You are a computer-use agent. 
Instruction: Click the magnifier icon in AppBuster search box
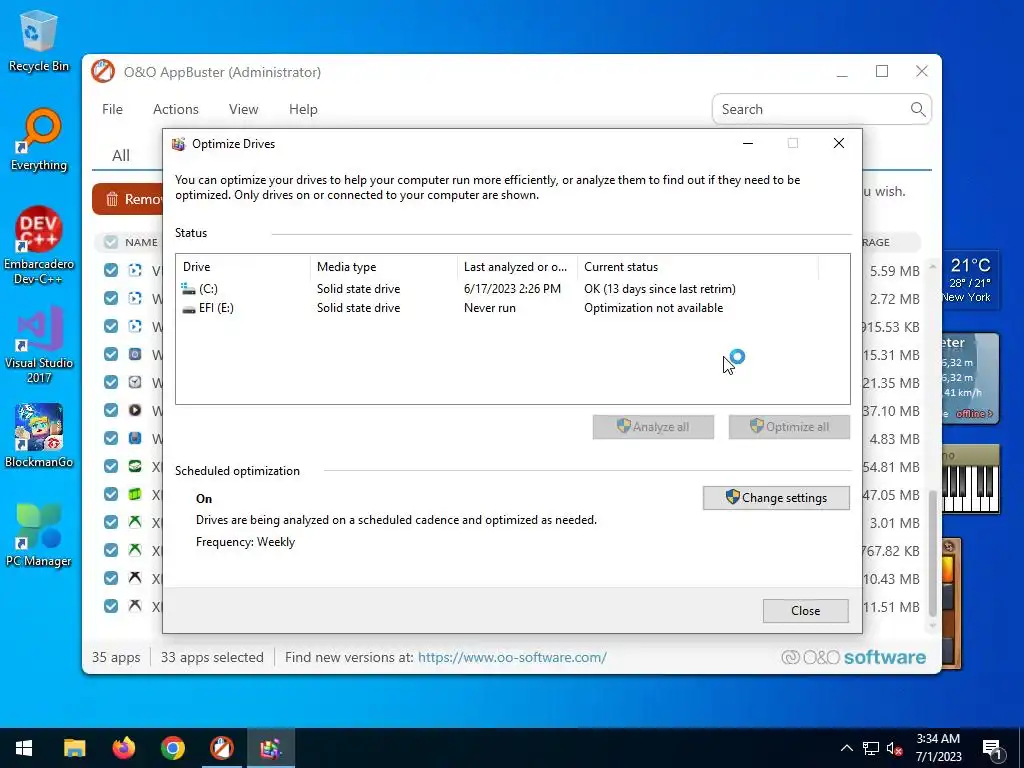point(918,109)
